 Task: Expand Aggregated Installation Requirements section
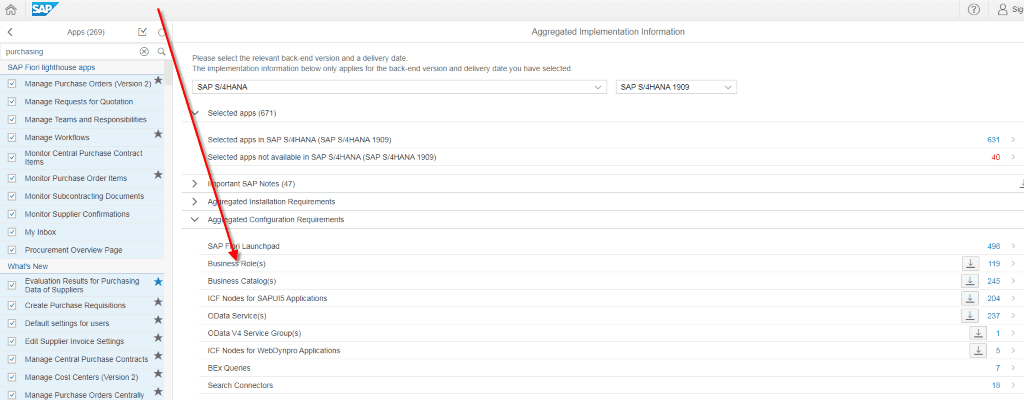[x=194, y=202]
